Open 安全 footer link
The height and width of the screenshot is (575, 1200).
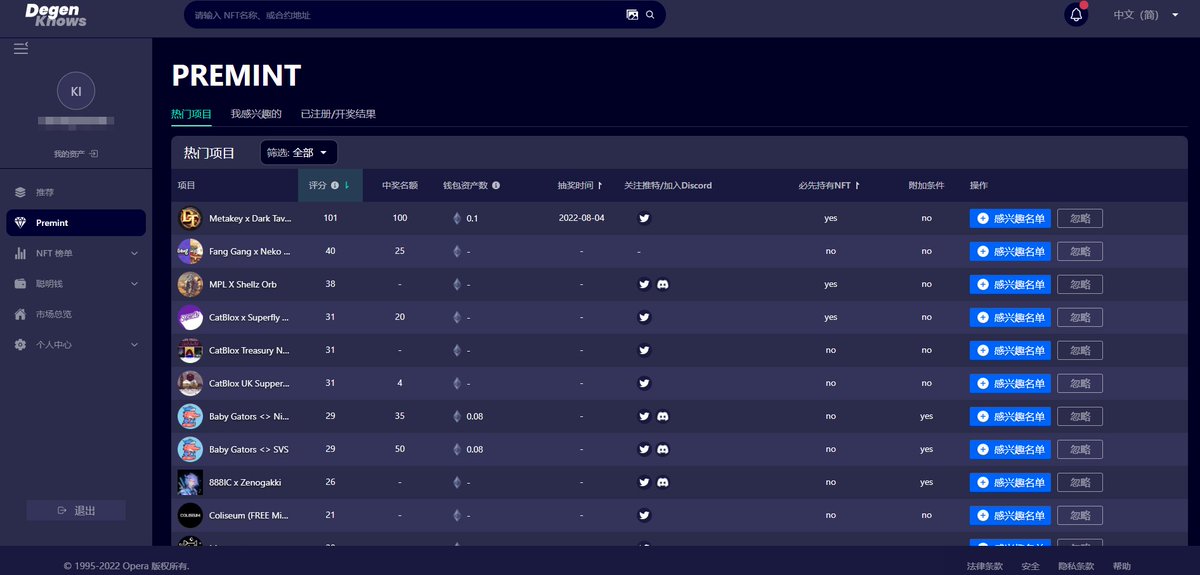click(x=1031, y=566)
